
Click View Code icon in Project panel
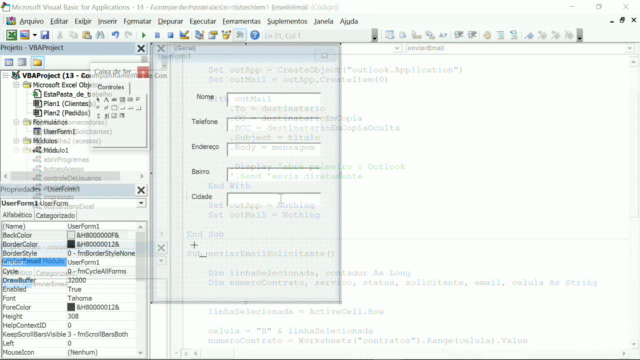9,62
